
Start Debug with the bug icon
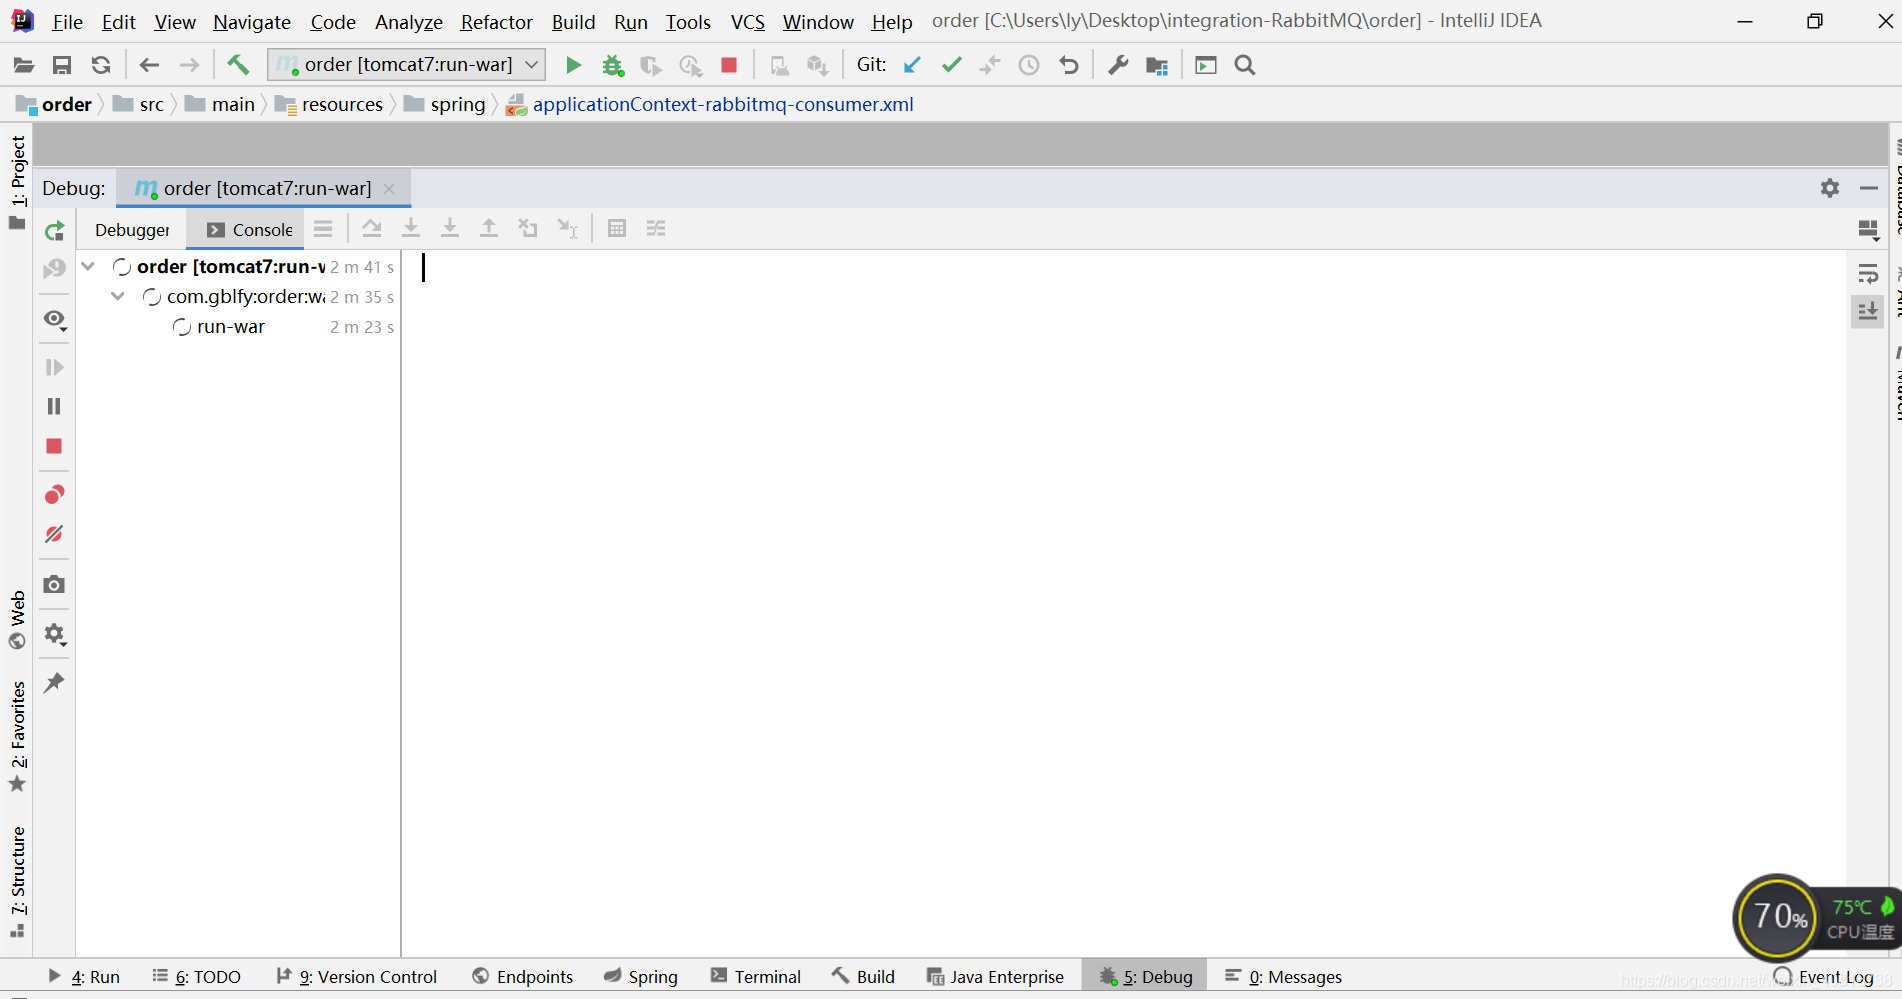coord(612,65)
